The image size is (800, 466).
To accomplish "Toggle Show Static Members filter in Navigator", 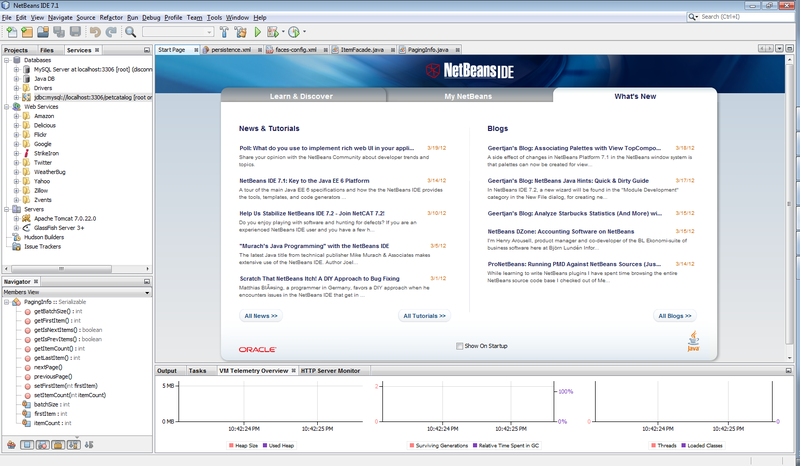I will (43, 445).
